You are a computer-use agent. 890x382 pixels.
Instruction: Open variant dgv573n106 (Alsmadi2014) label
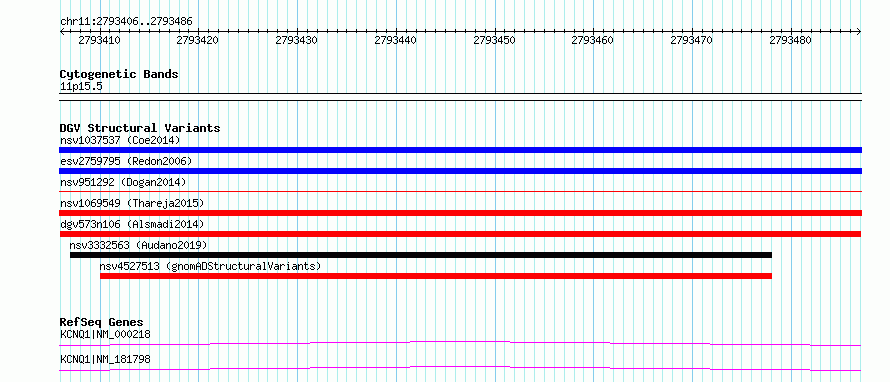pos(132,224)
